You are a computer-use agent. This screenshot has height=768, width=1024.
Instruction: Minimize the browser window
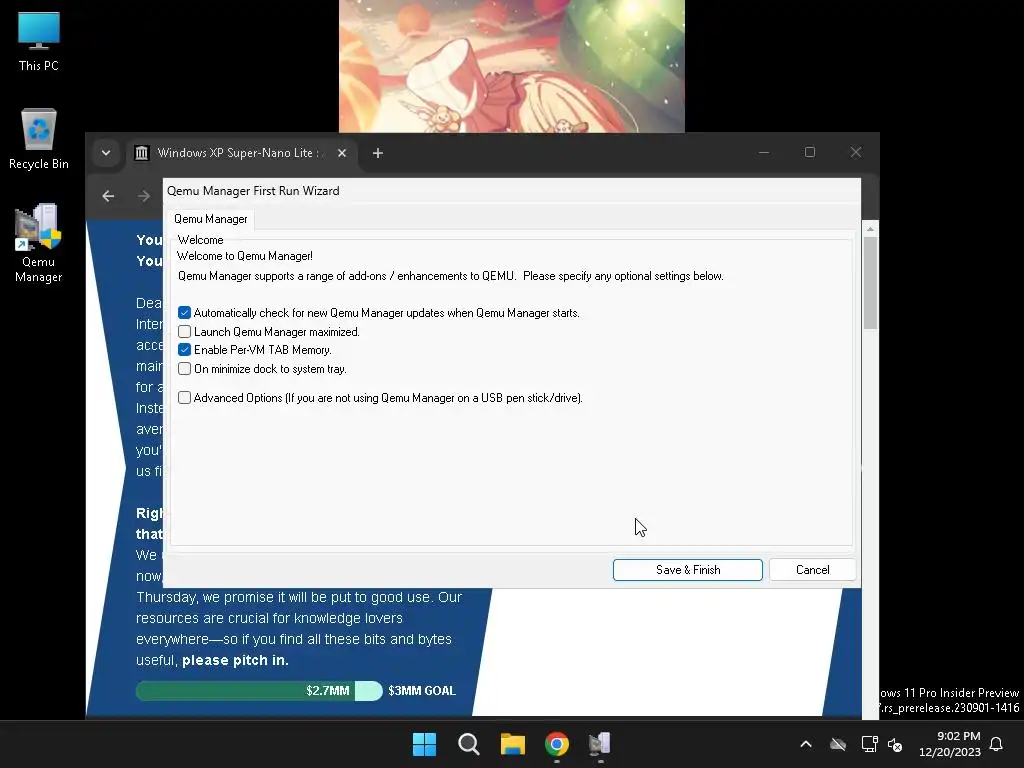tap(764, 153)
